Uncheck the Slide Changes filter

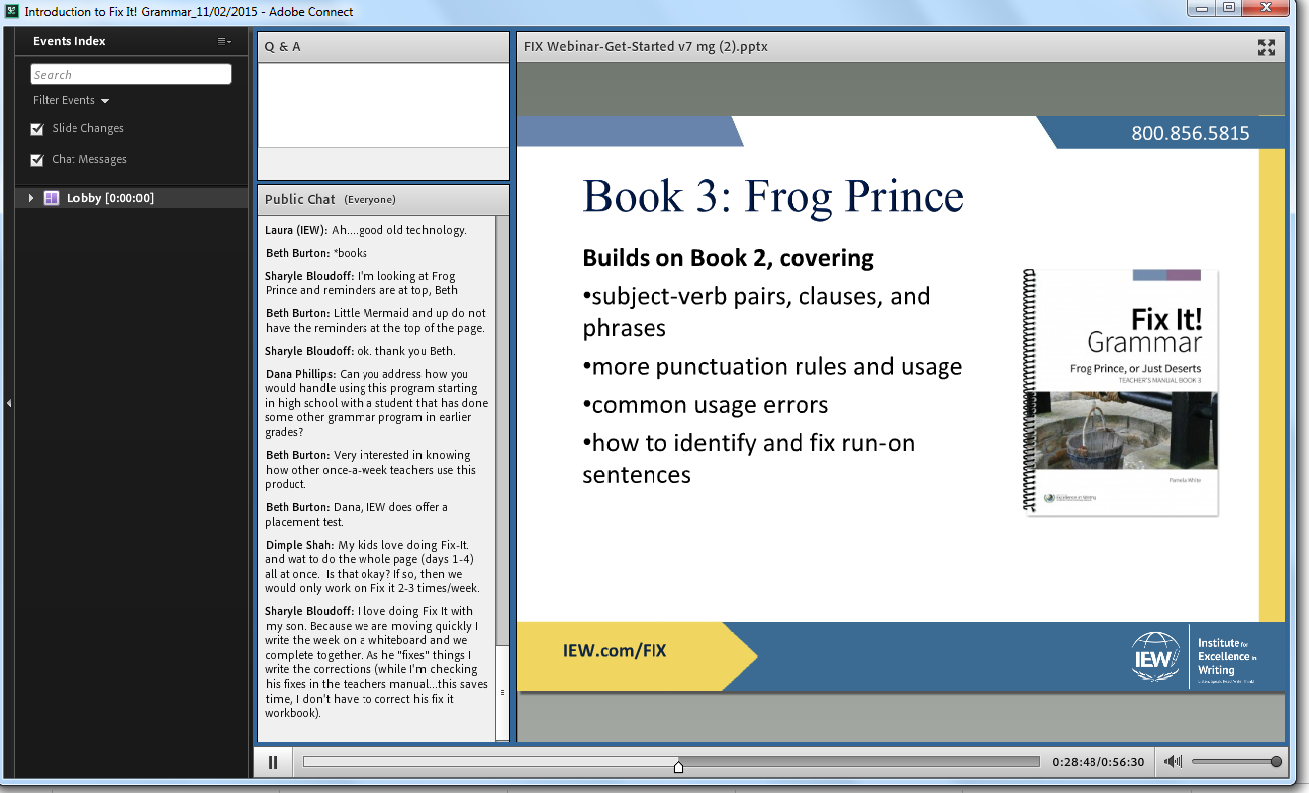click(37, 128)
